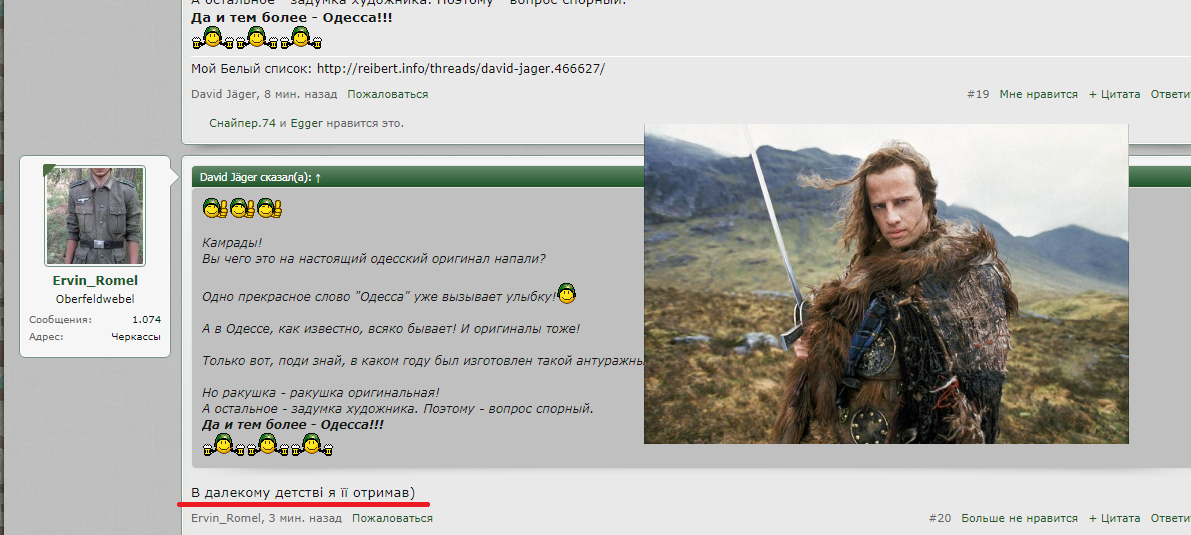The height and width of the screenshot is (535, 1191).
Task: Click the Сообщения: label
Action: pos(61,320)
